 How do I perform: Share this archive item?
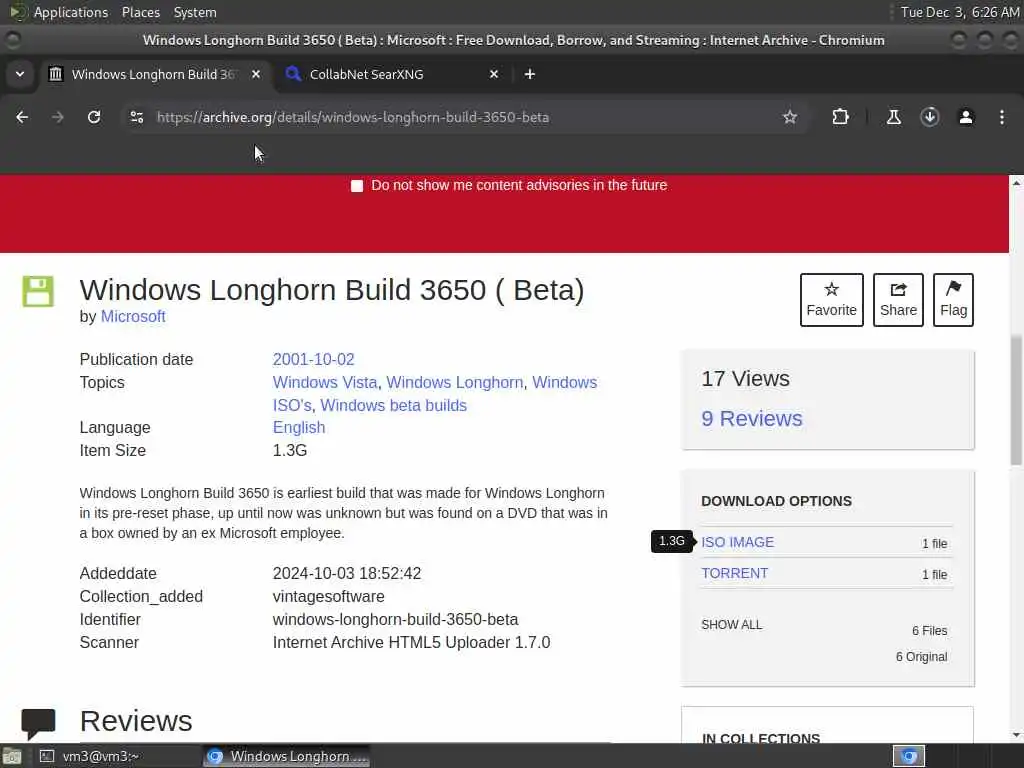tap(898, 300)
